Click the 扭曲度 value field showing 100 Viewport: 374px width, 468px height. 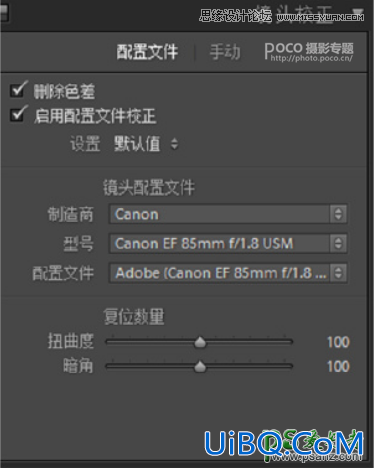tap(338, 342)
